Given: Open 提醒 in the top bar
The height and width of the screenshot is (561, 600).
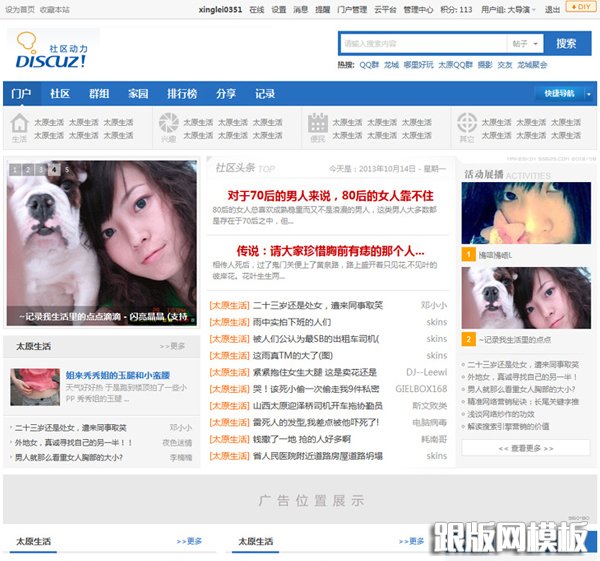Looking at the screenshot, I should (323, 10).
